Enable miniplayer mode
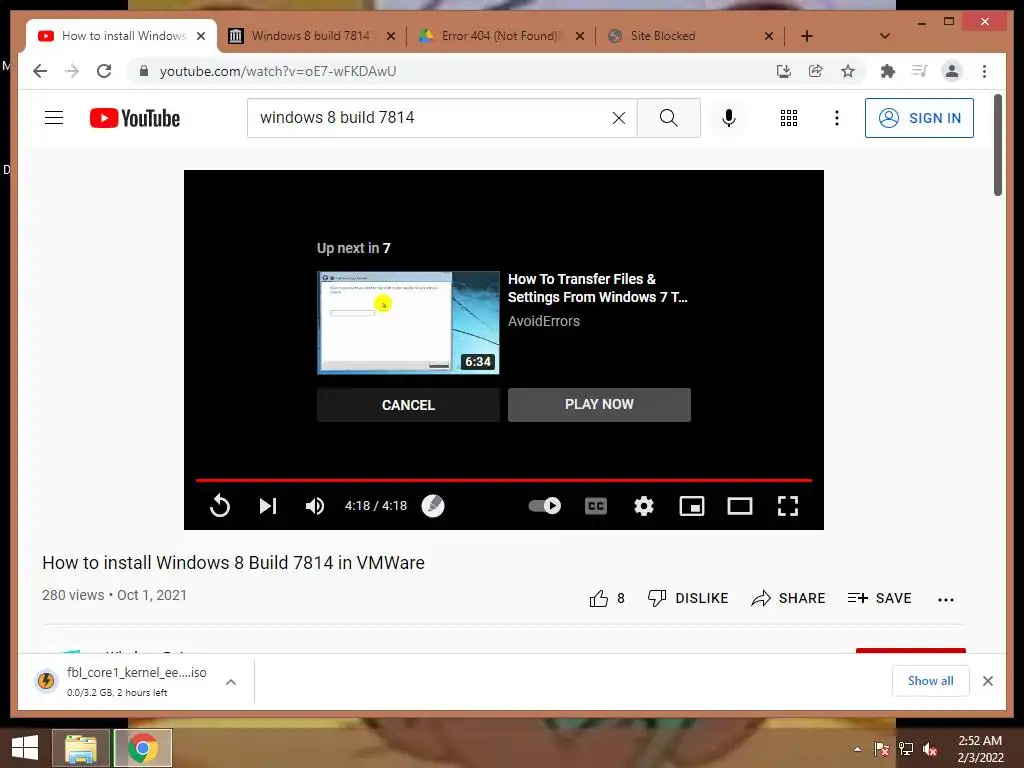Image resolution: width=1024 pixels, height=768 pixels. click(x=692, y=505)
